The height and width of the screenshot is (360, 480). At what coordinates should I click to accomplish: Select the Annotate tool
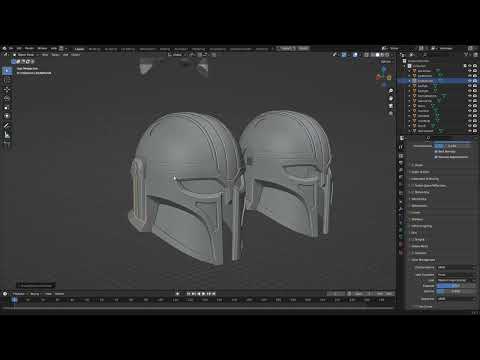tap(7, 126)
